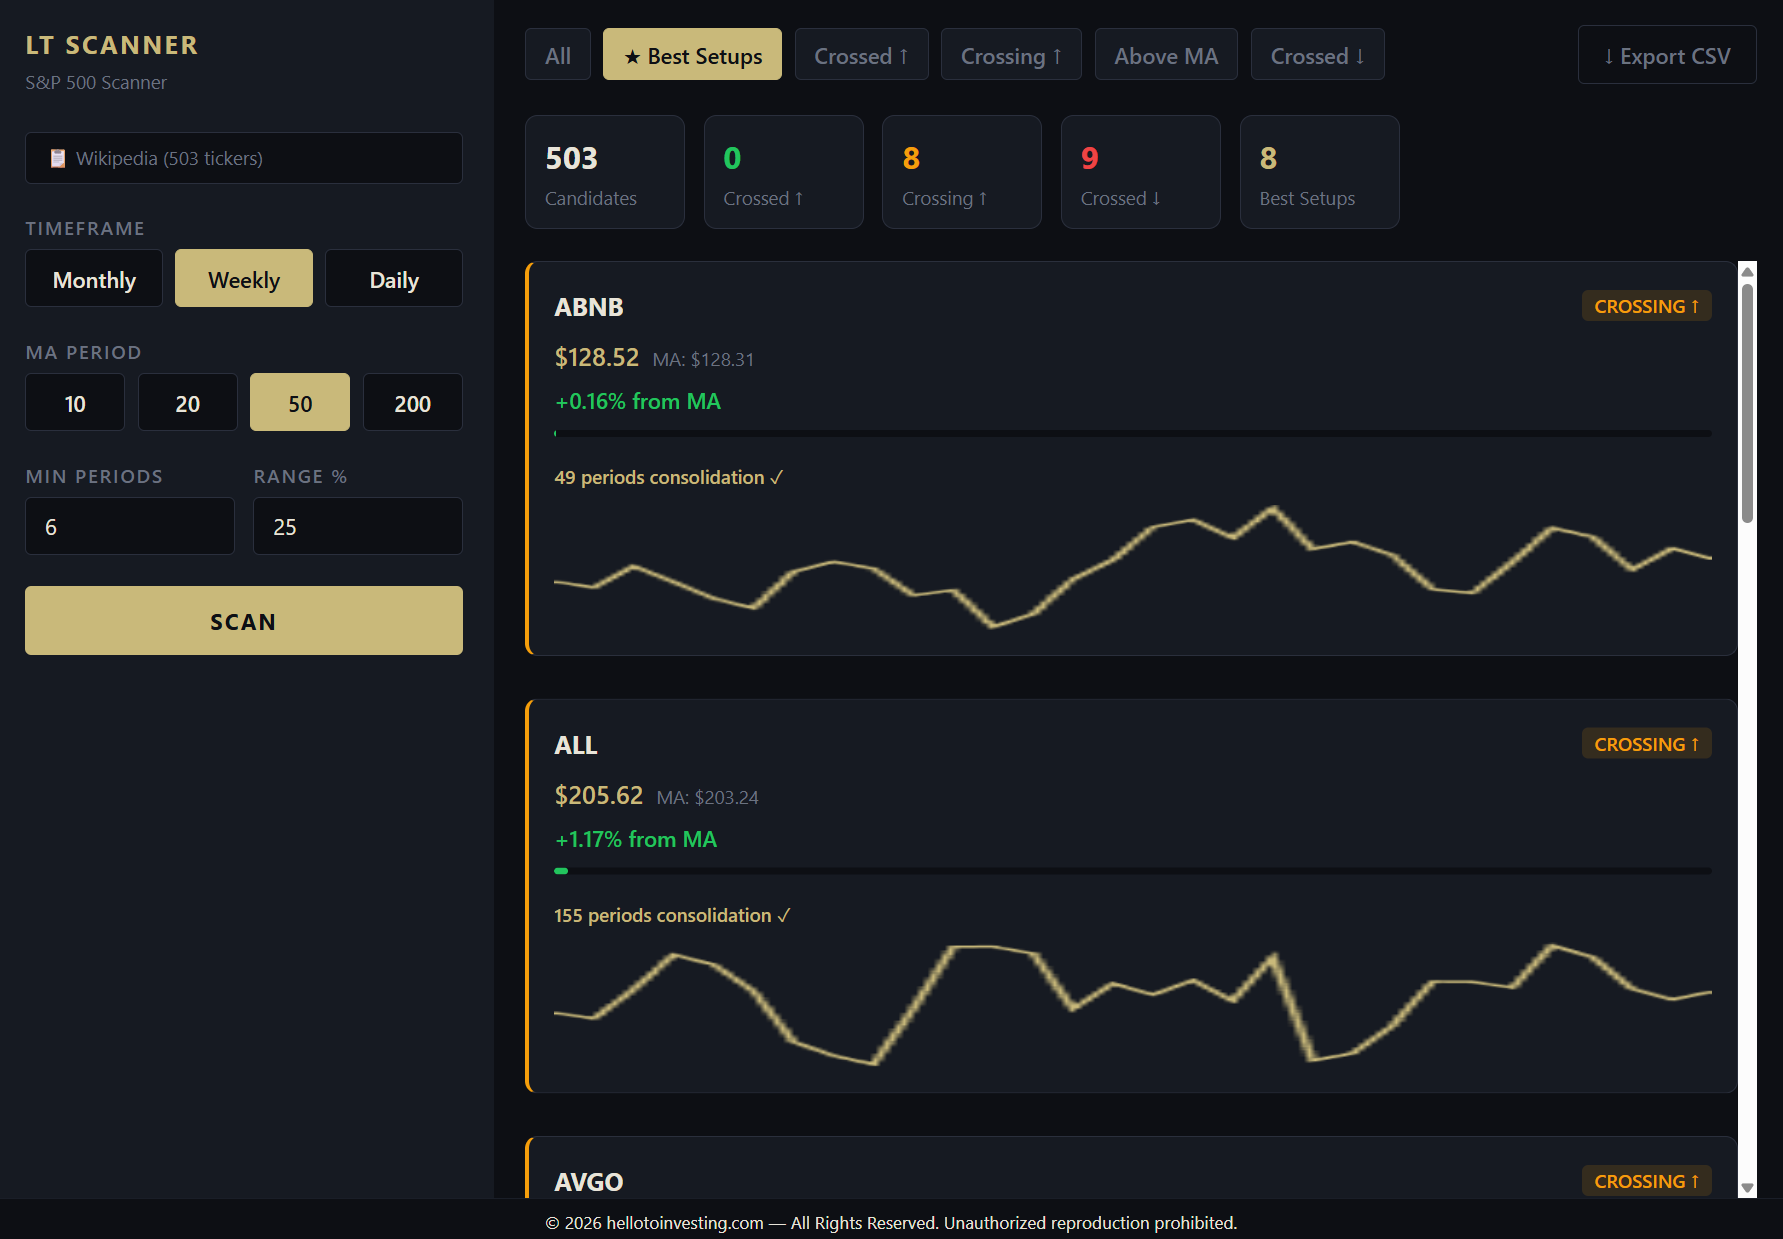This screenshot has width=1783, height=1239.
Task: Click ALL's CROSSING badge
Action: click(x=1646, y=744)
